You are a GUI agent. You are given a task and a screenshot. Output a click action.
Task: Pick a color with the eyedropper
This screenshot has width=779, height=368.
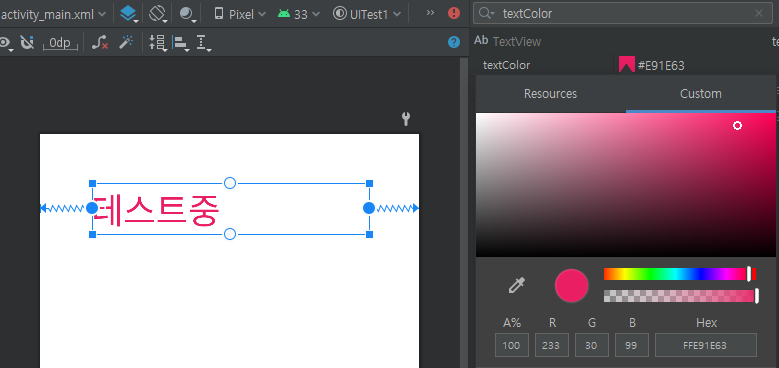click(517, 286)
